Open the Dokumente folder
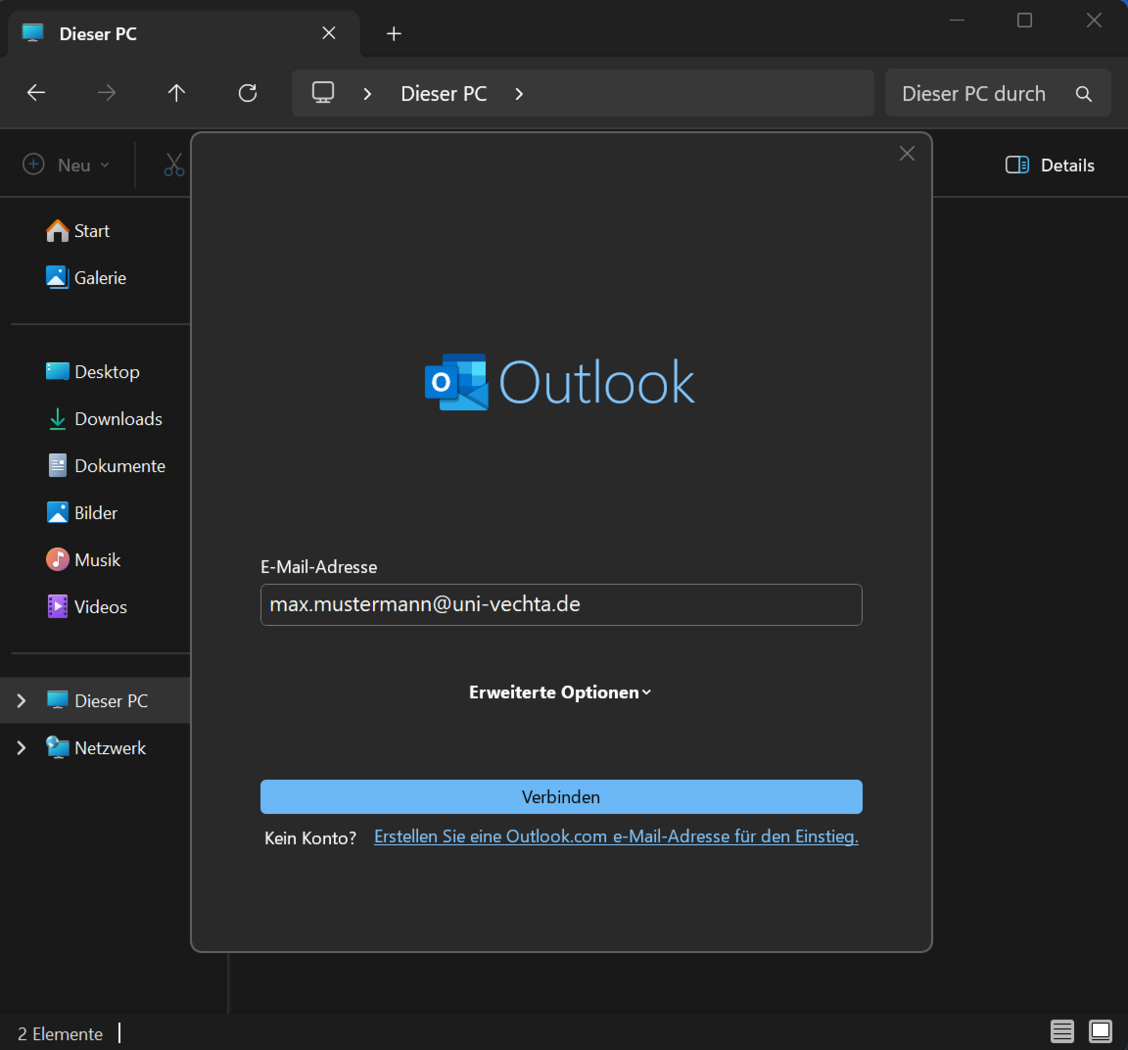The width and height of the screenshot is (1128, 1050). pos(106,466)
